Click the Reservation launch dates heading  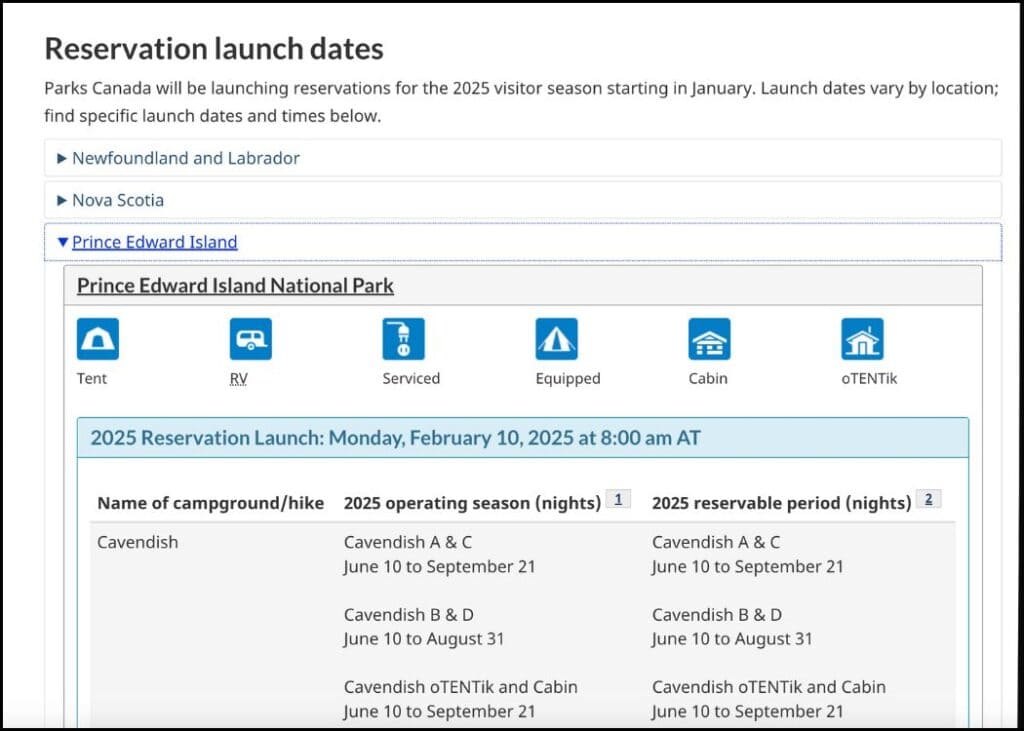pyautogui.click(x=214, y=49)
